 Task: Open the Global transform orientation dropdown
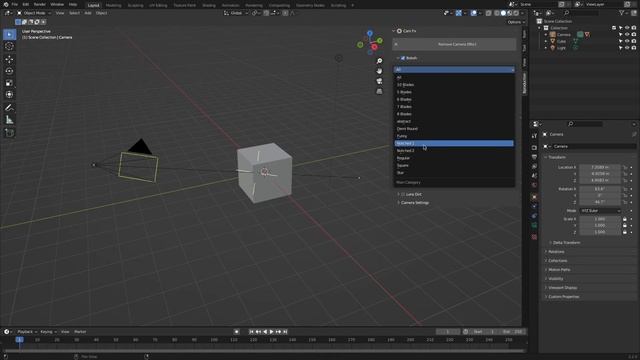pos(236,13)
